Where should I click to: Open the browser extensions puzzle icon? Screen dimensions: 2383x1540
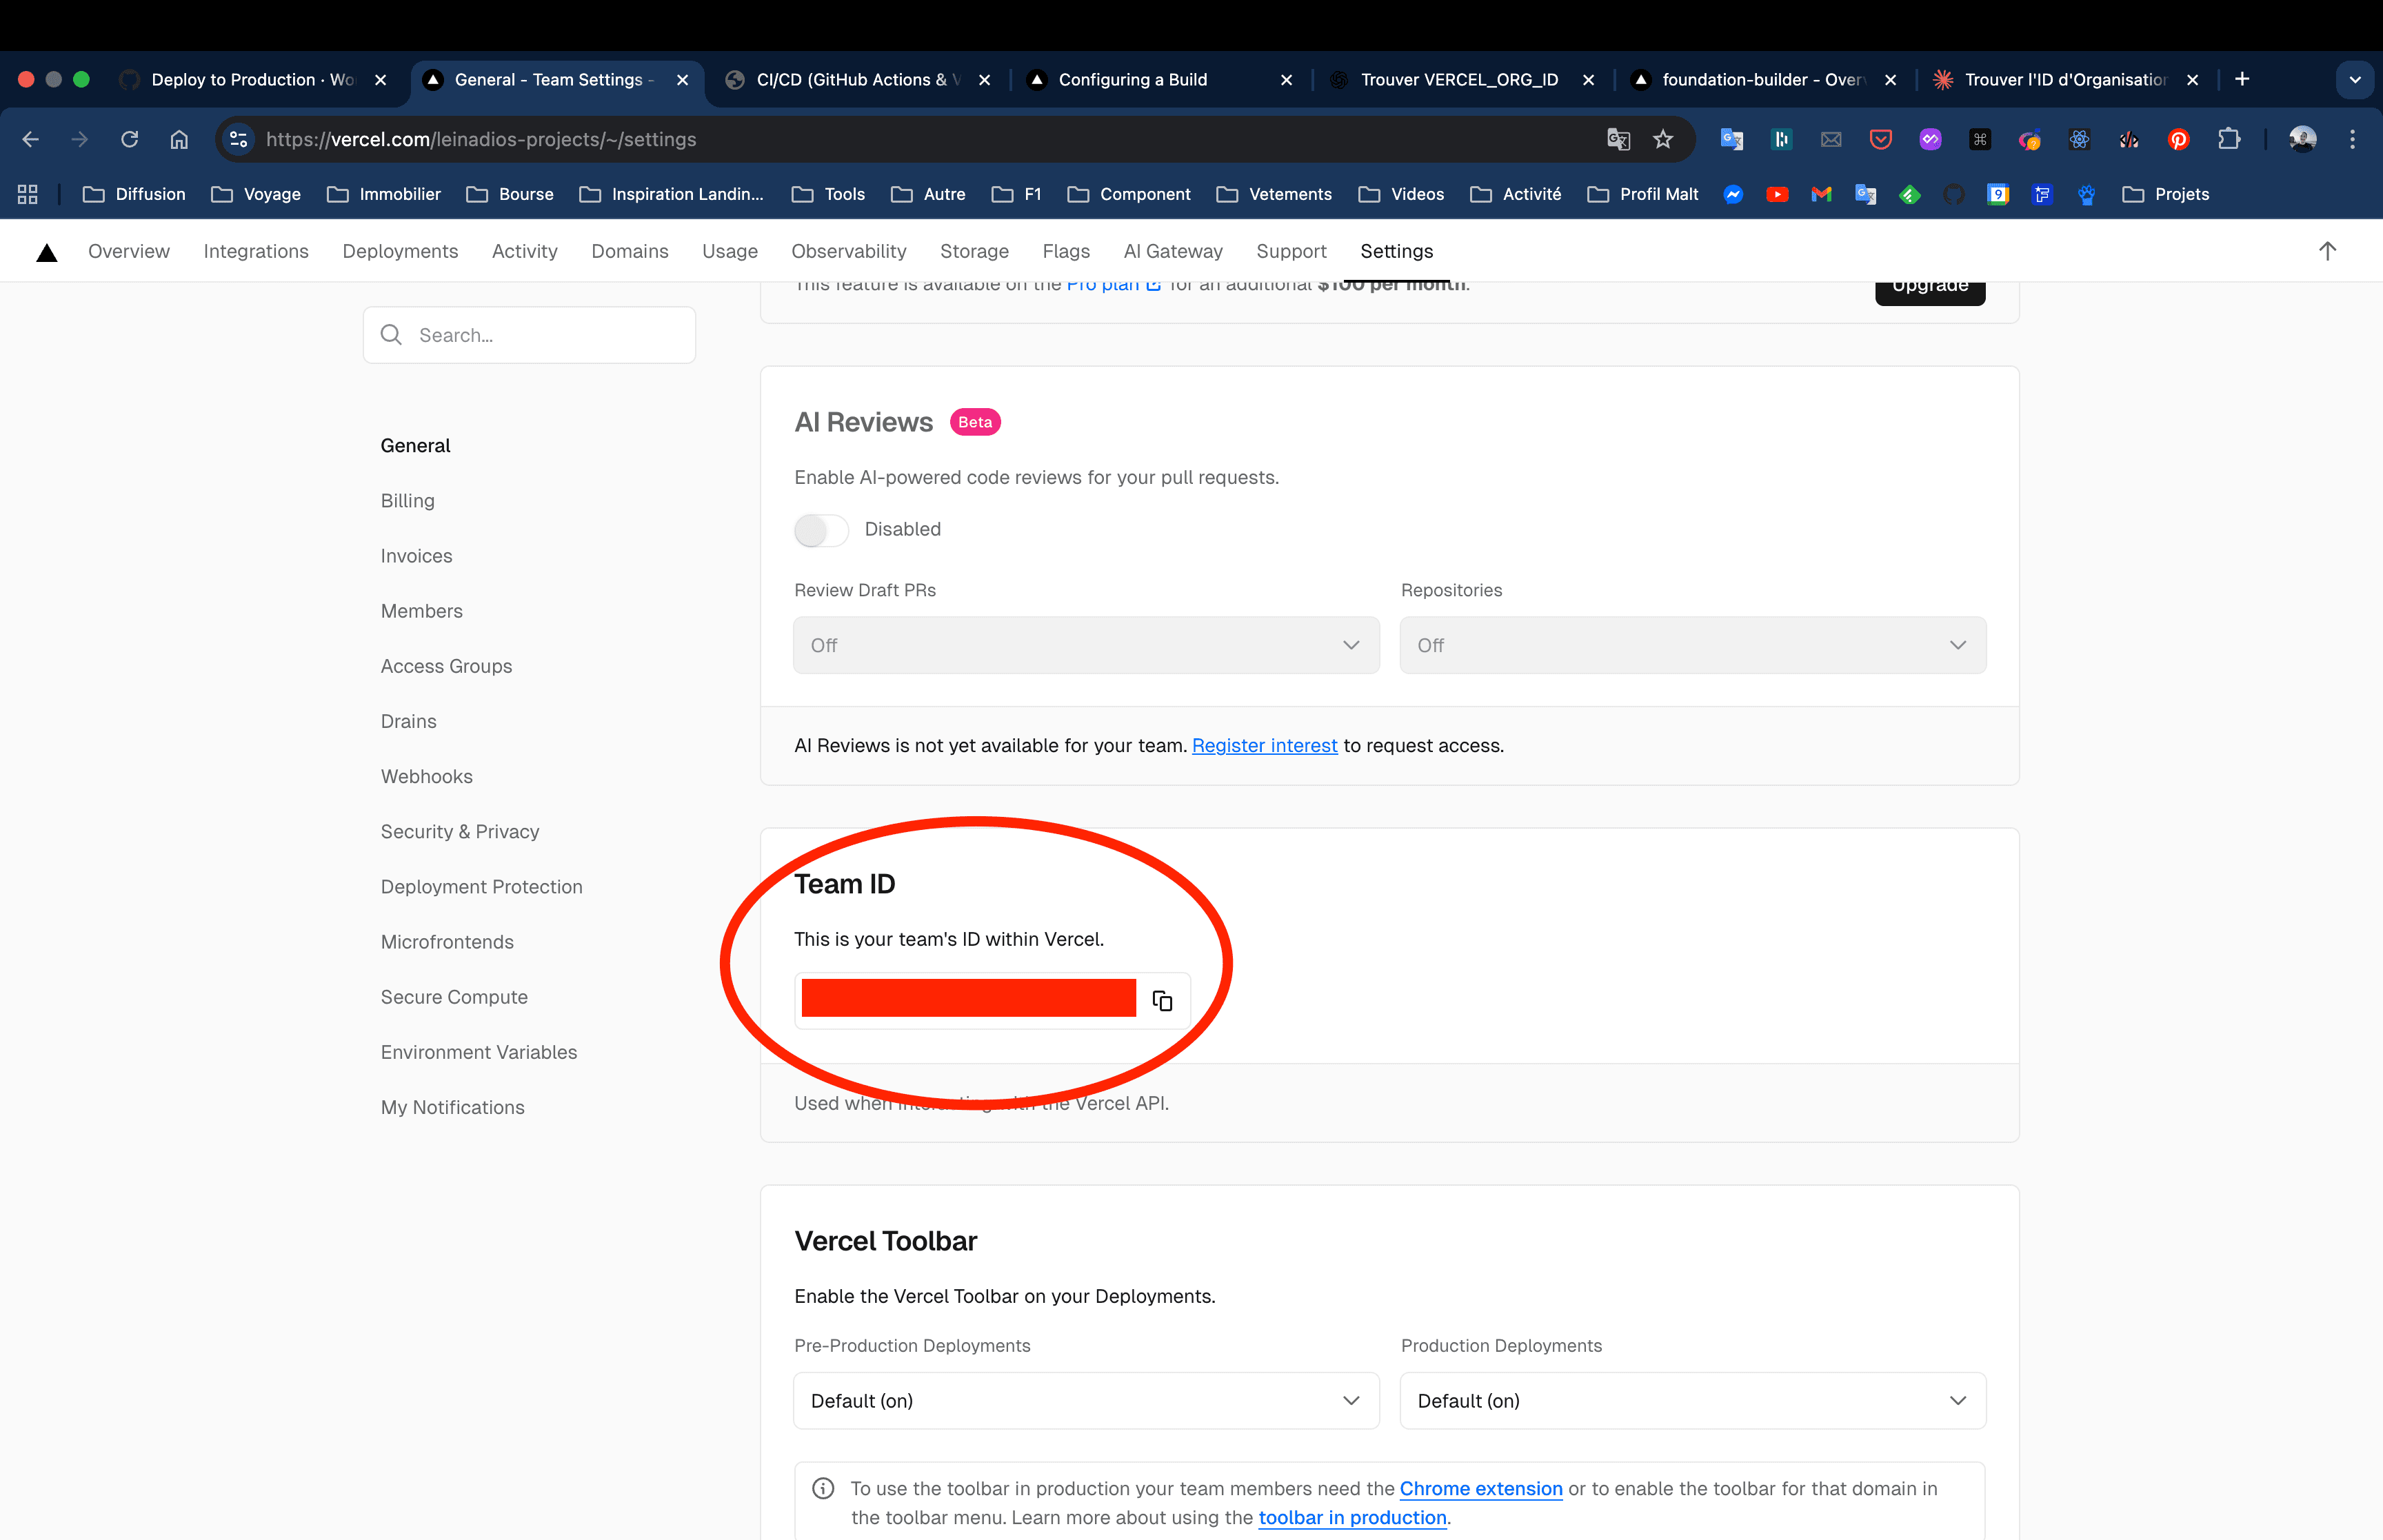(x=2229, y=139)
